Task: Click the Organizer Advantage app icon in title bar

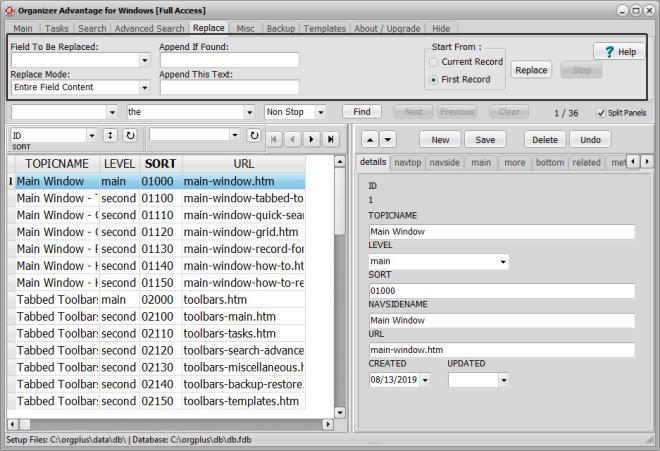Action: [10, 11]
